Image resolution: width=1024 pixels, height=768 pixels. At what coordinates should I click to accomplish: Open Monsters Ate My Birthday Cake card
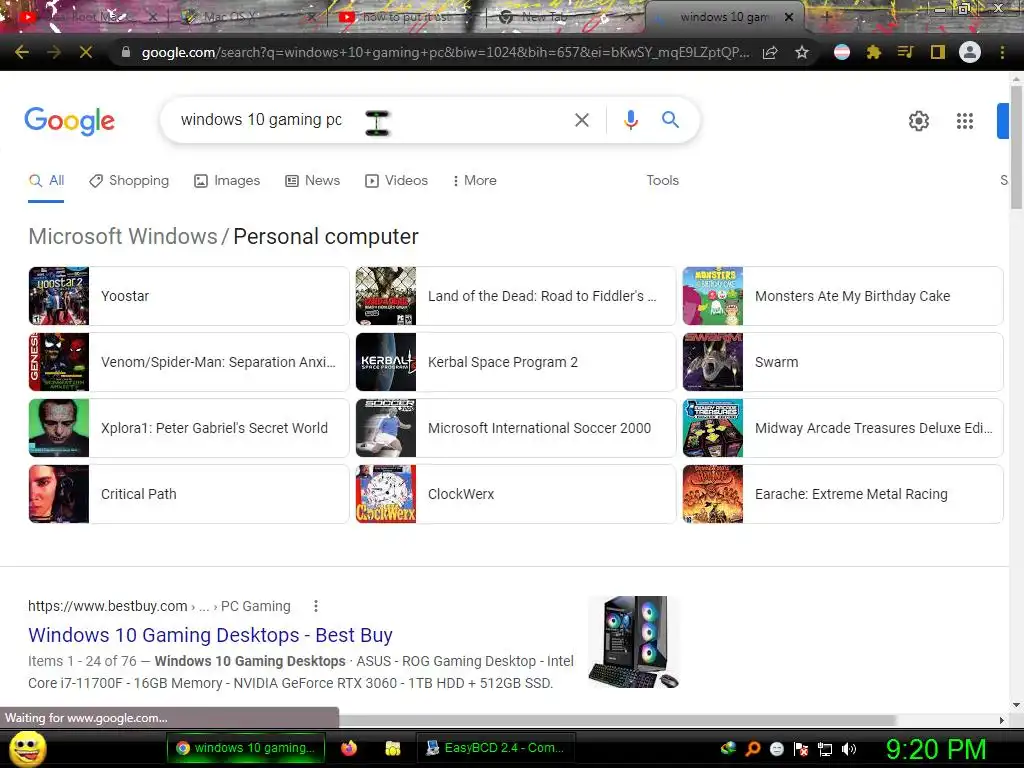[x=843, y=296]
